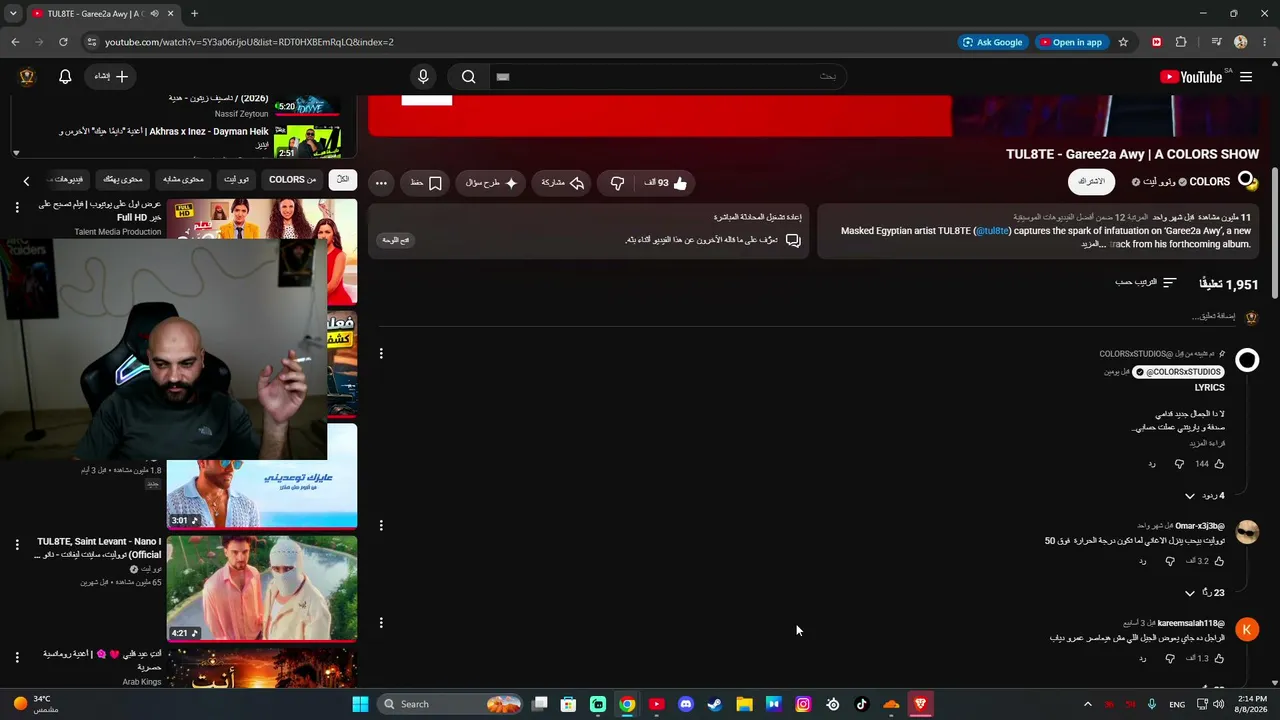1280x720 pixels.
Task: Open options for the Talent Media Production suggestion
Action: pyautogui.click(x=17, y=207)
